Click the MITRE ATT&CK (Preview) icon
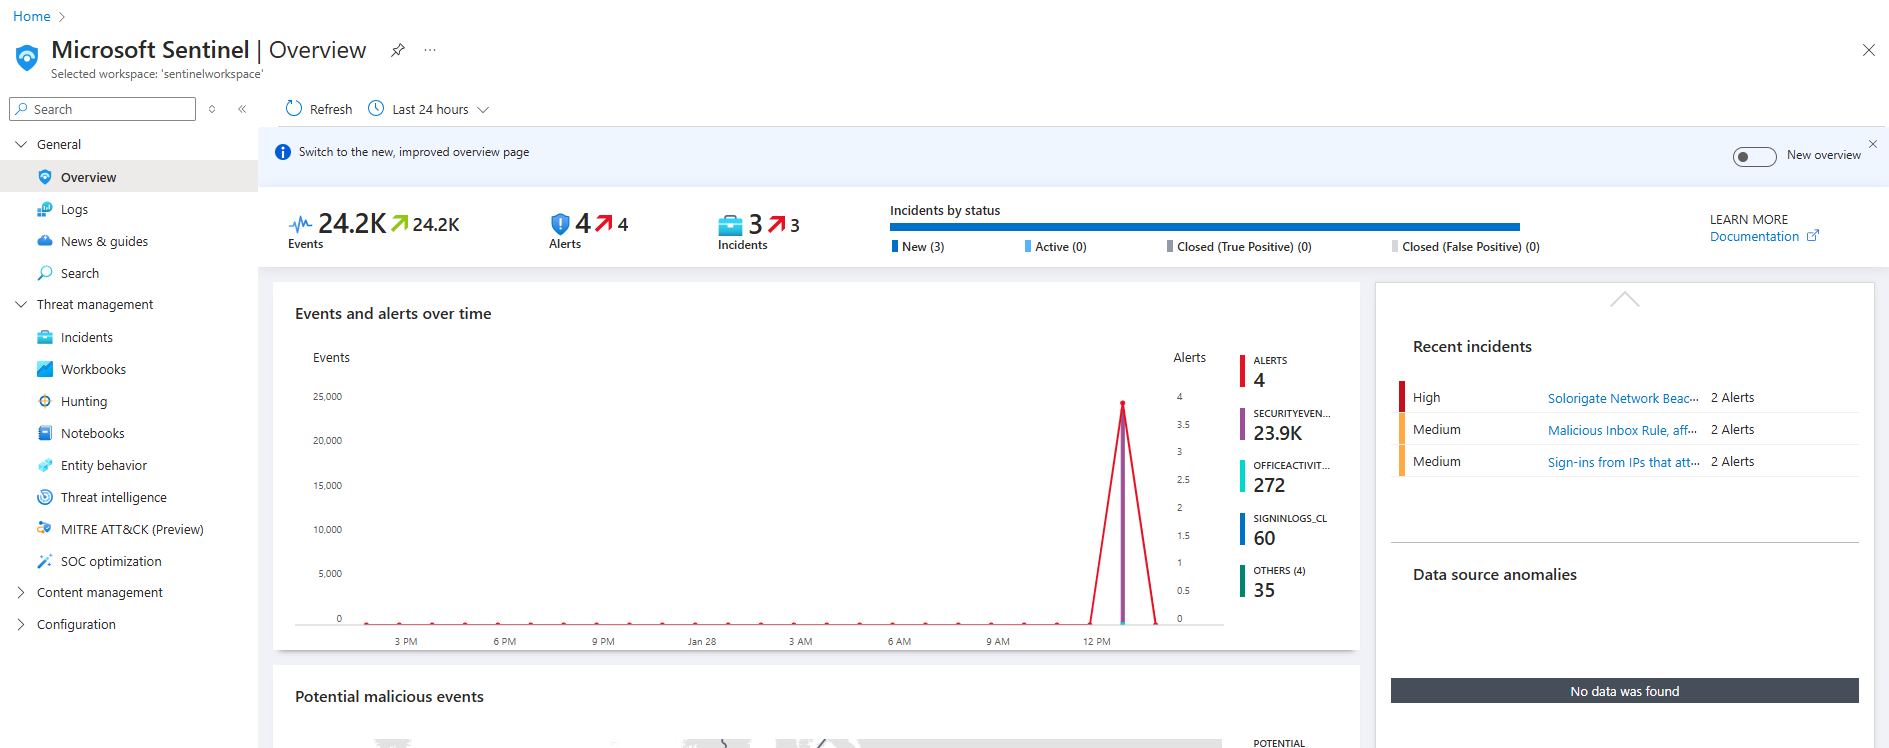The height and width of the screenshot is (748, 1889). tap(45, 529)
